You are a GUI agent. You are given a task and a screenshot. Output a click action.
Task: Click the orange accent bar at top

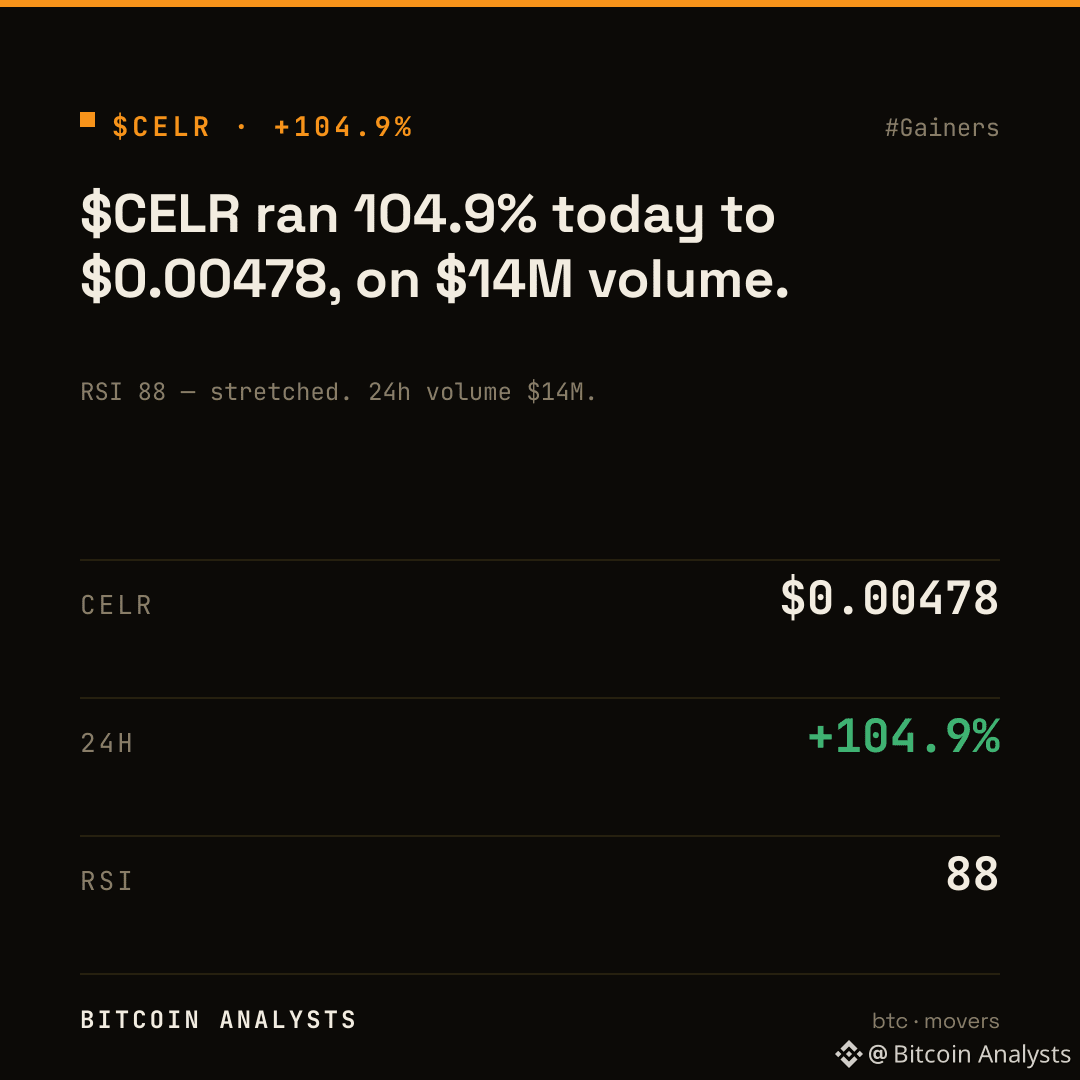(540, 3)
